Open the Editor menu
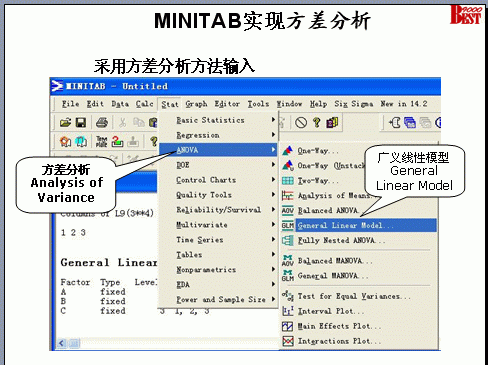 (x=227, y=104)
